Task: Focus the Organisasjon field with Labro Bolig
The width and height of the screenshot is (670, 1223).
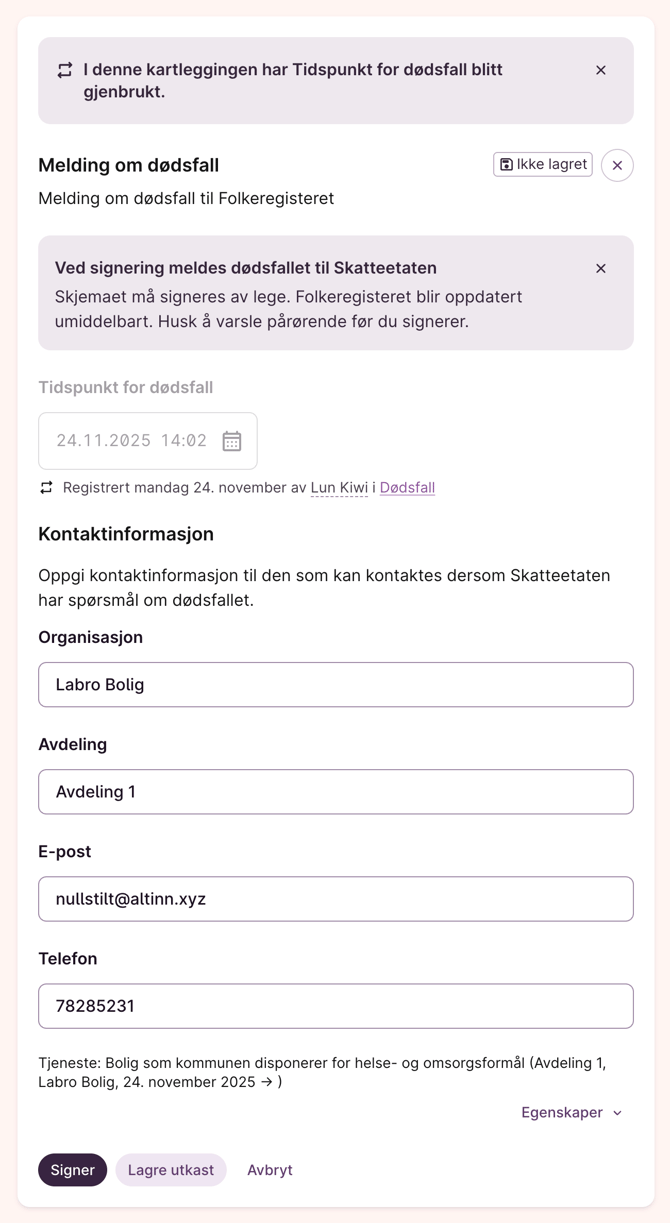Action: click(336, 685)
